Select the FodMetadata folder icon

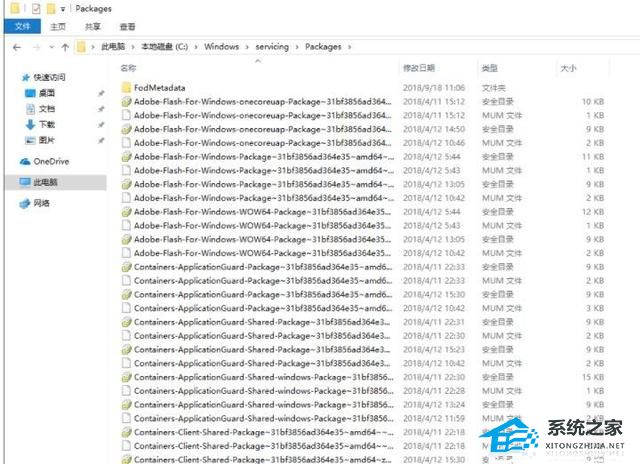[127, 87]
